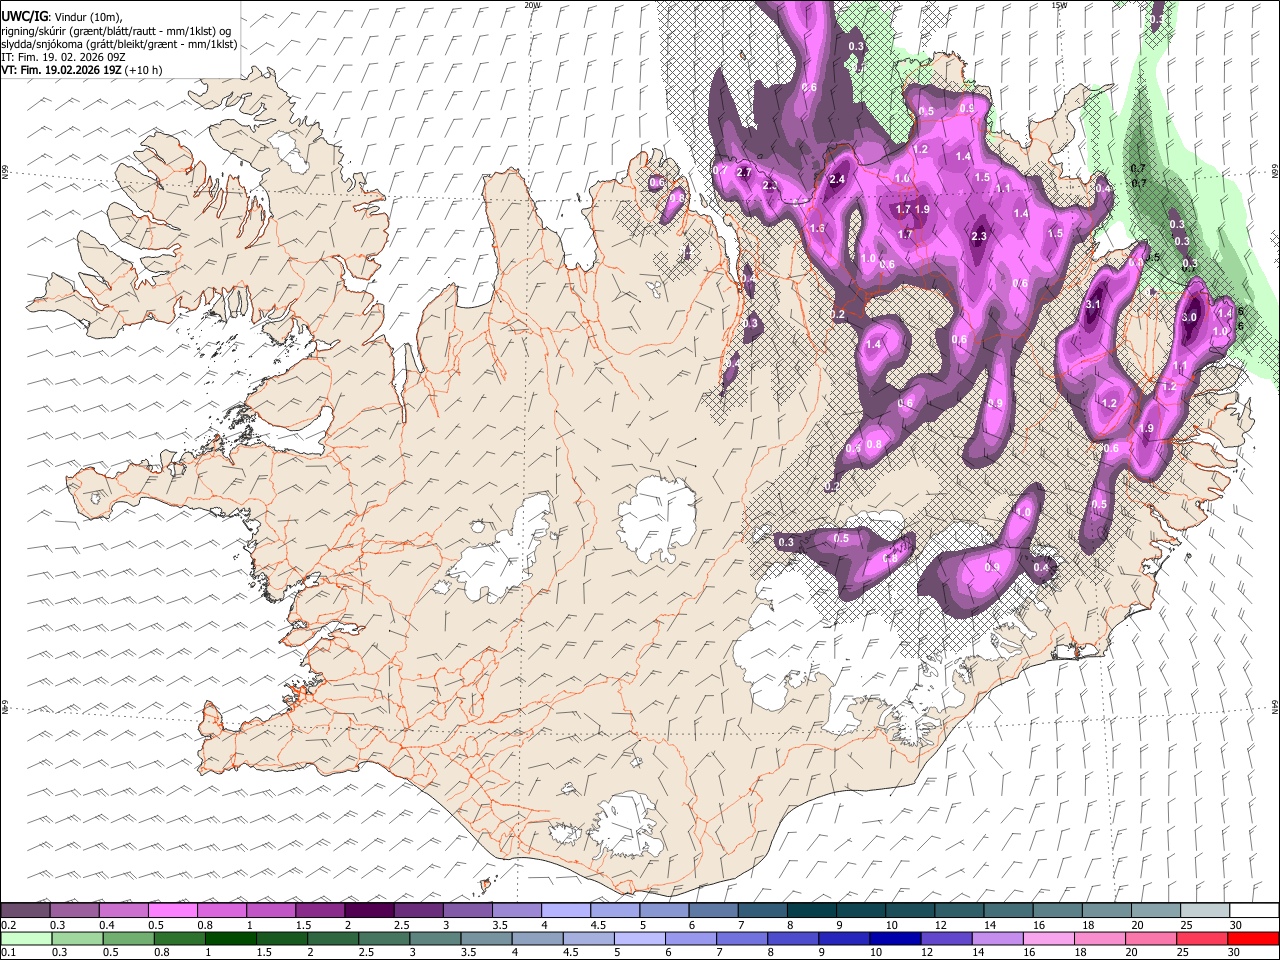Click the 'rigning/skúrir' legend description line
This screenshot has width=1280, height=960.
pyautogui.click(x=116, y=31)
